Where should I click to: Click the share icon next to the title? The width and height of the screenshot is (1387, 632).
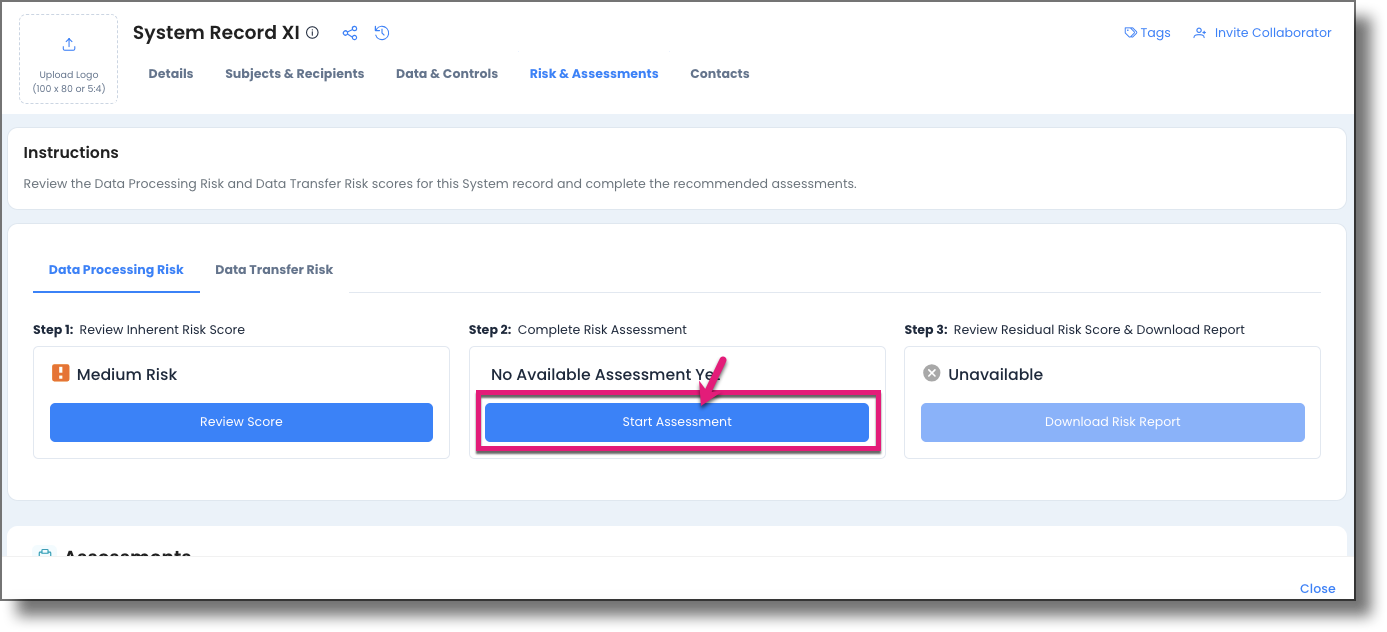pos(350,33)
